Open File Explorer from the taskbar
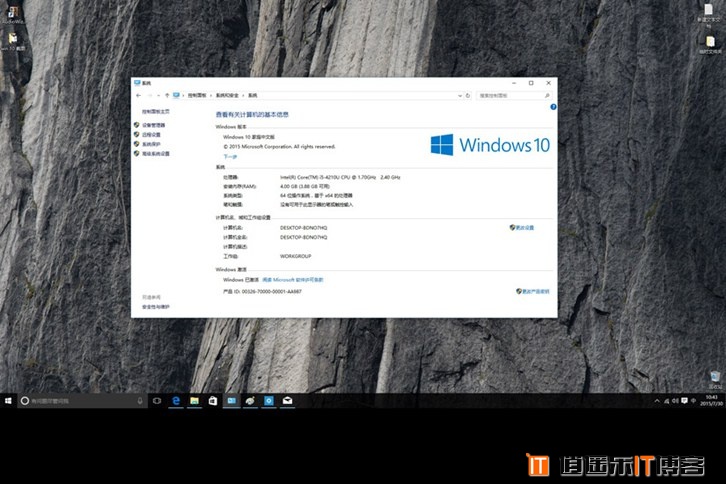 click(x=194, y=401)
